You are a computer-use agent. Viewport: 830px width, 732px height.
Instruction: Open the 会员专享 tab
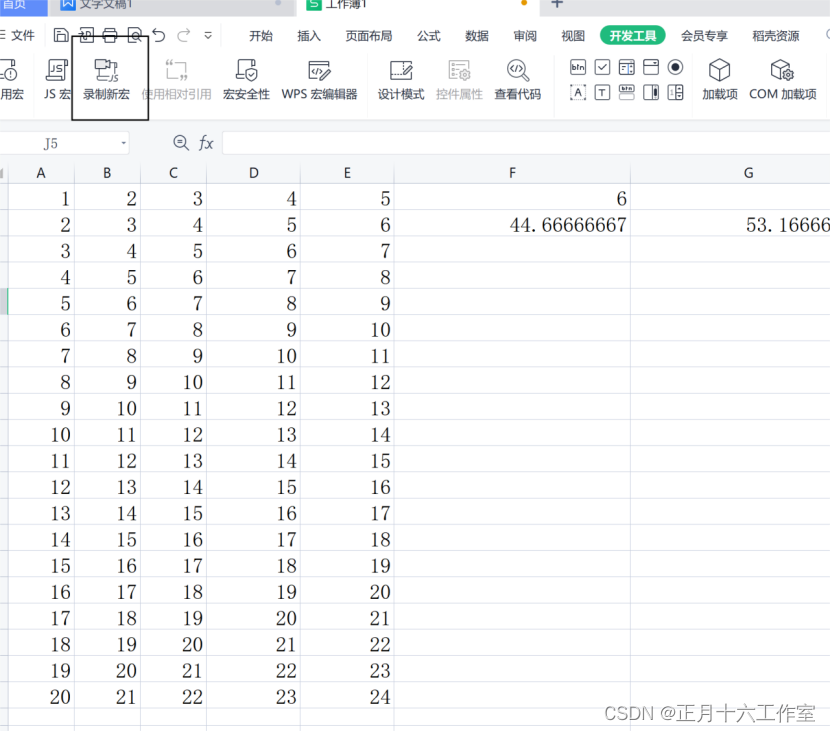coord(705,36)
